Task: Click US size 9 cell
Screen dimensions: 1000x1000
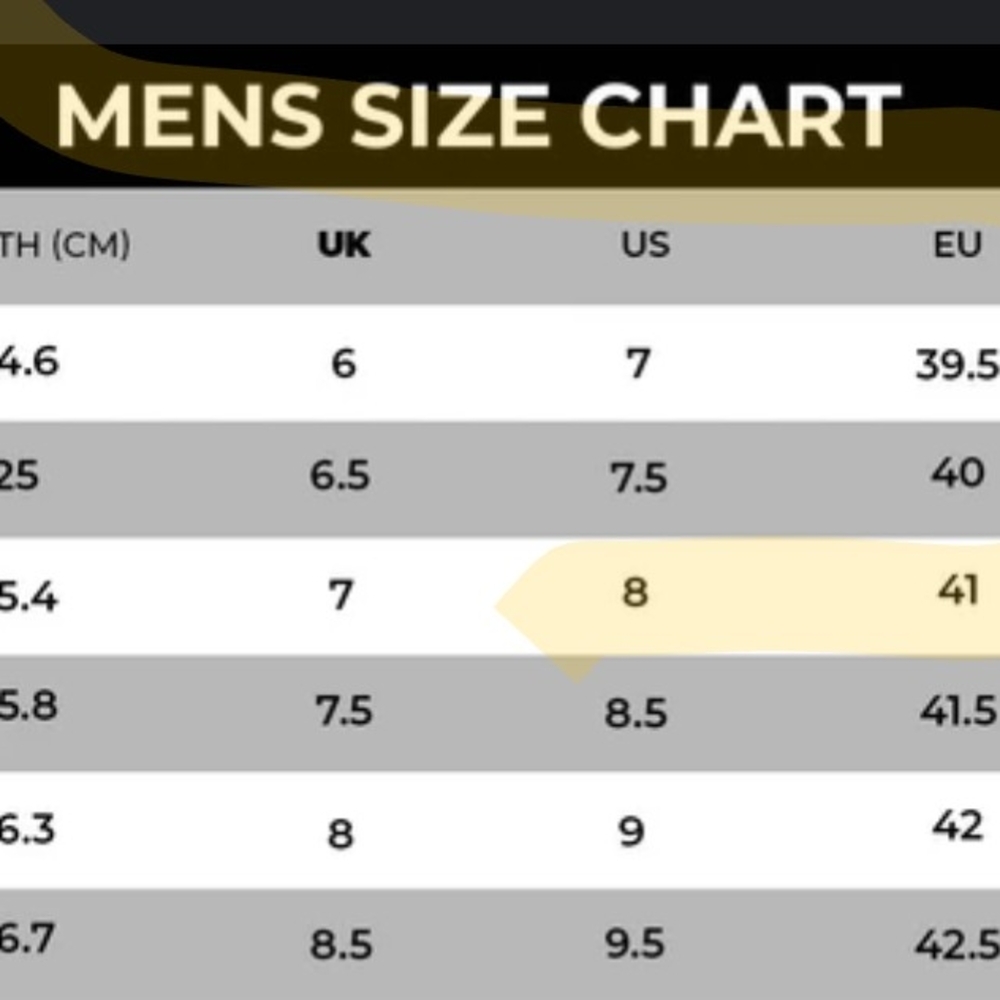Action: (x=632, y=832)
